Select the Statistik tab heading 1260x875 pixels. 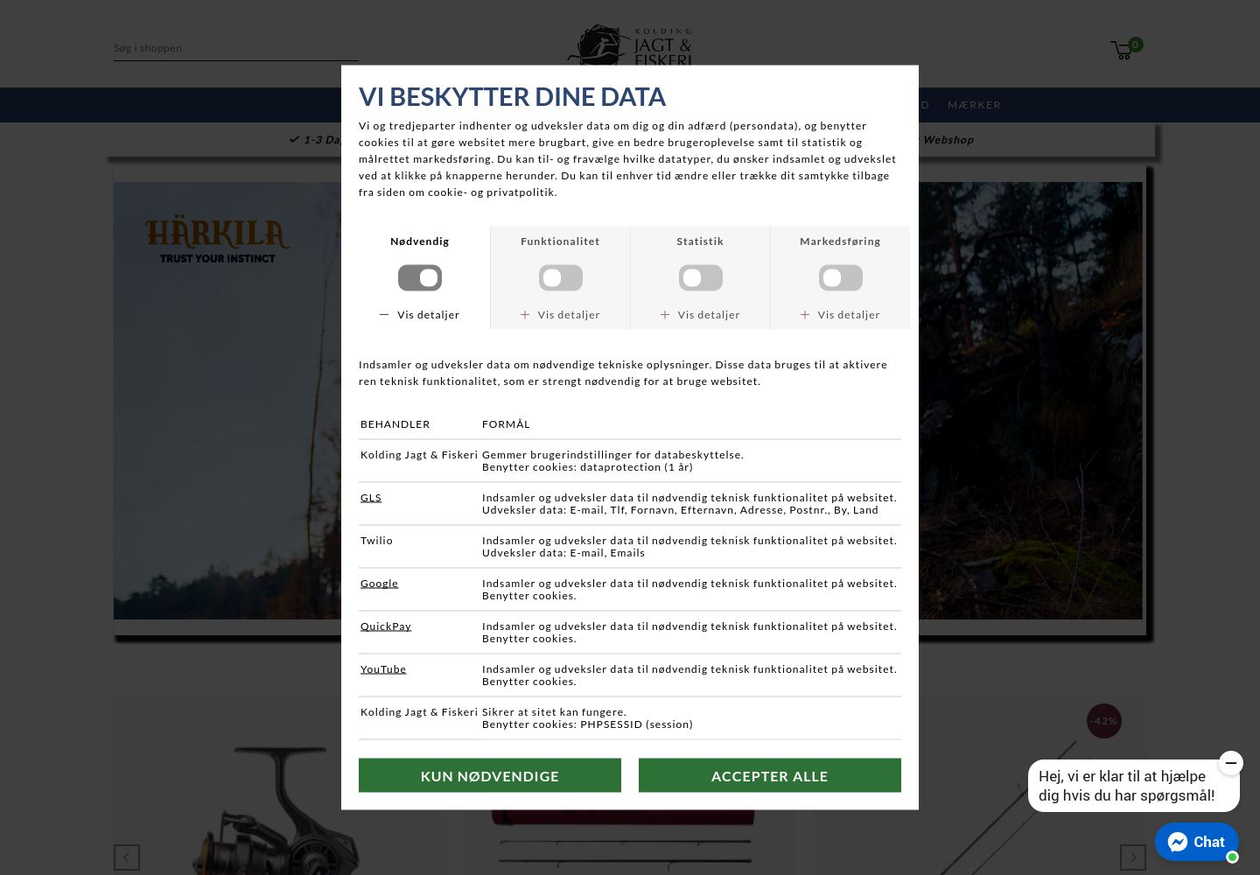(x=700, y=241)
